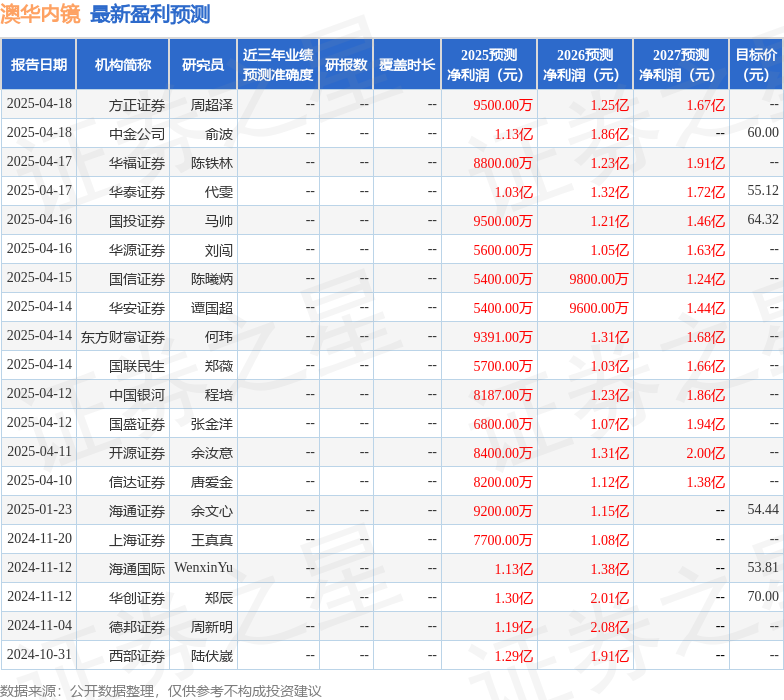The width and height of the screenshot is (784, 700).
Task: Select the 研究员 column header
Action: coord(203,65)
